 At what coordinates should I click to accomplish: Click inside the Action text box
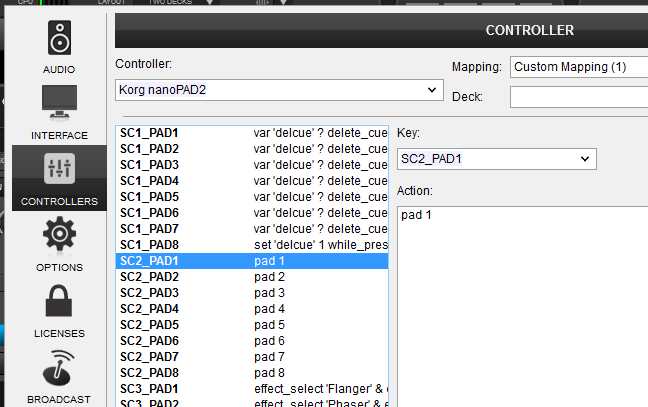(x=523, y=307)
